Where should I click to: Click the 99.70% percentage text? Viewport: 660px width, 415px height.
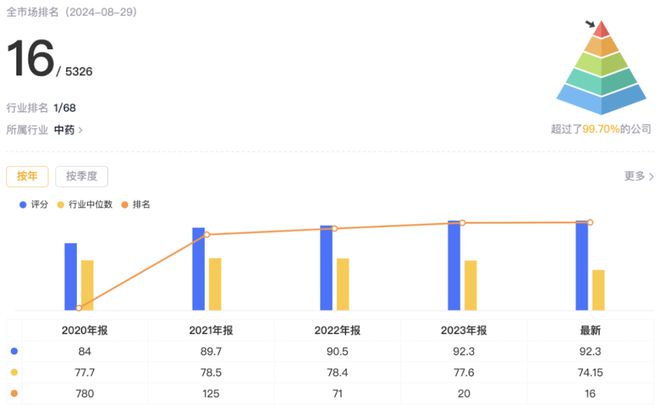click(601, 129)
